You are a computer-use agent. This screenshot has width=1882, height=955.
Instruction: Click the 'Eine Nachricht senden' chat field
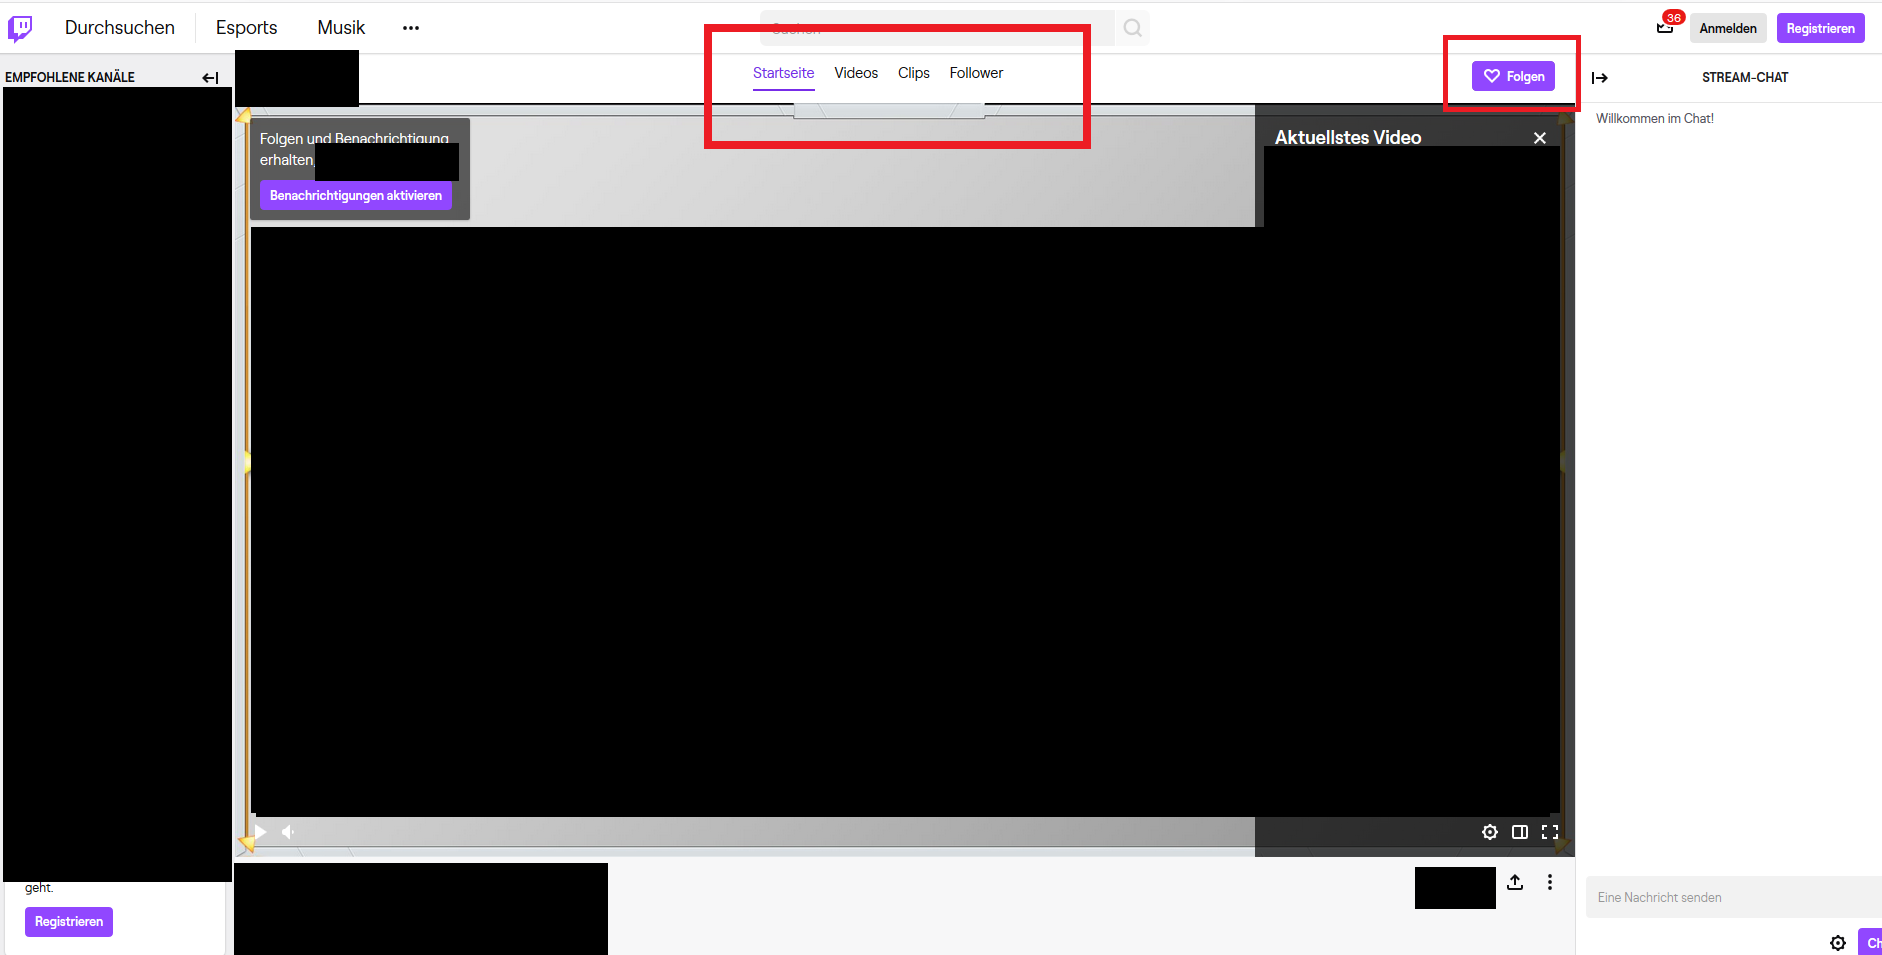(x=1730, y=897)
